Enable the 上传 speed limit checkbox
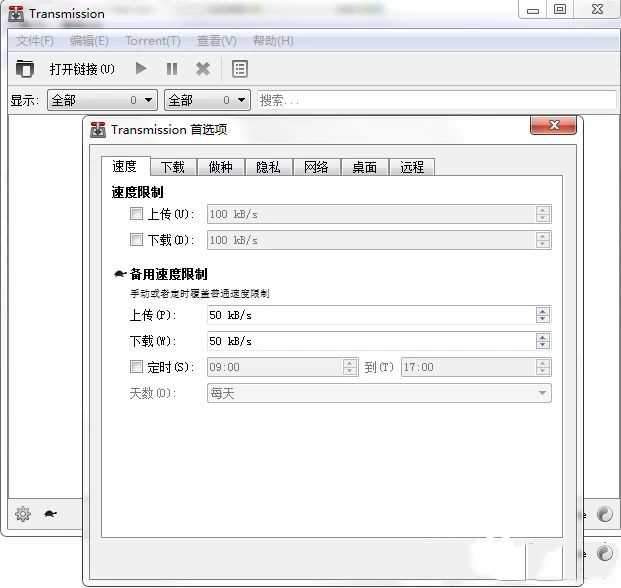The width and height of the screenshot is (621, 588). [x=137, y=214]
